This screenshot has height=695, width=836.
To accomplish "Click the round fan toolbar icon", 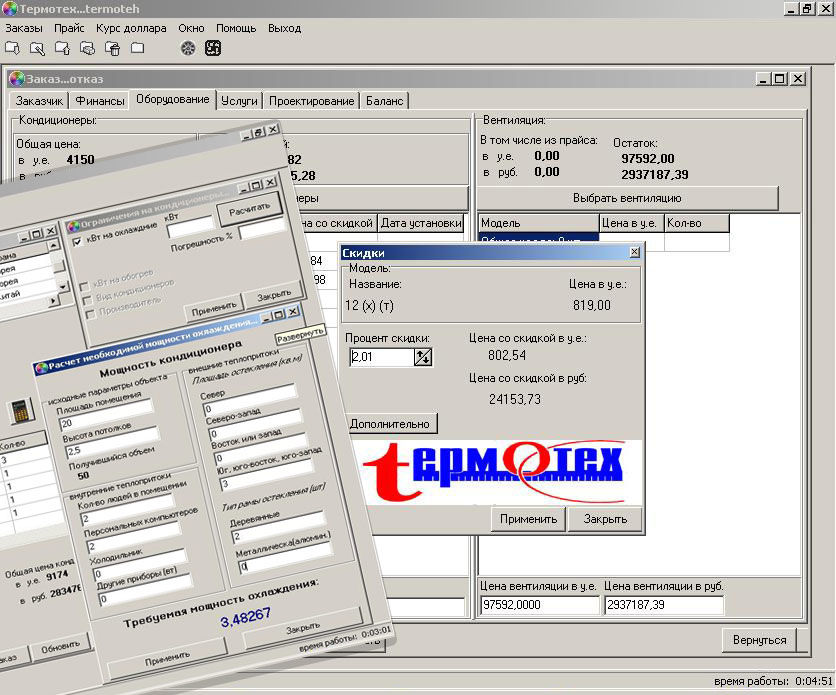I will tap(188, 49).
